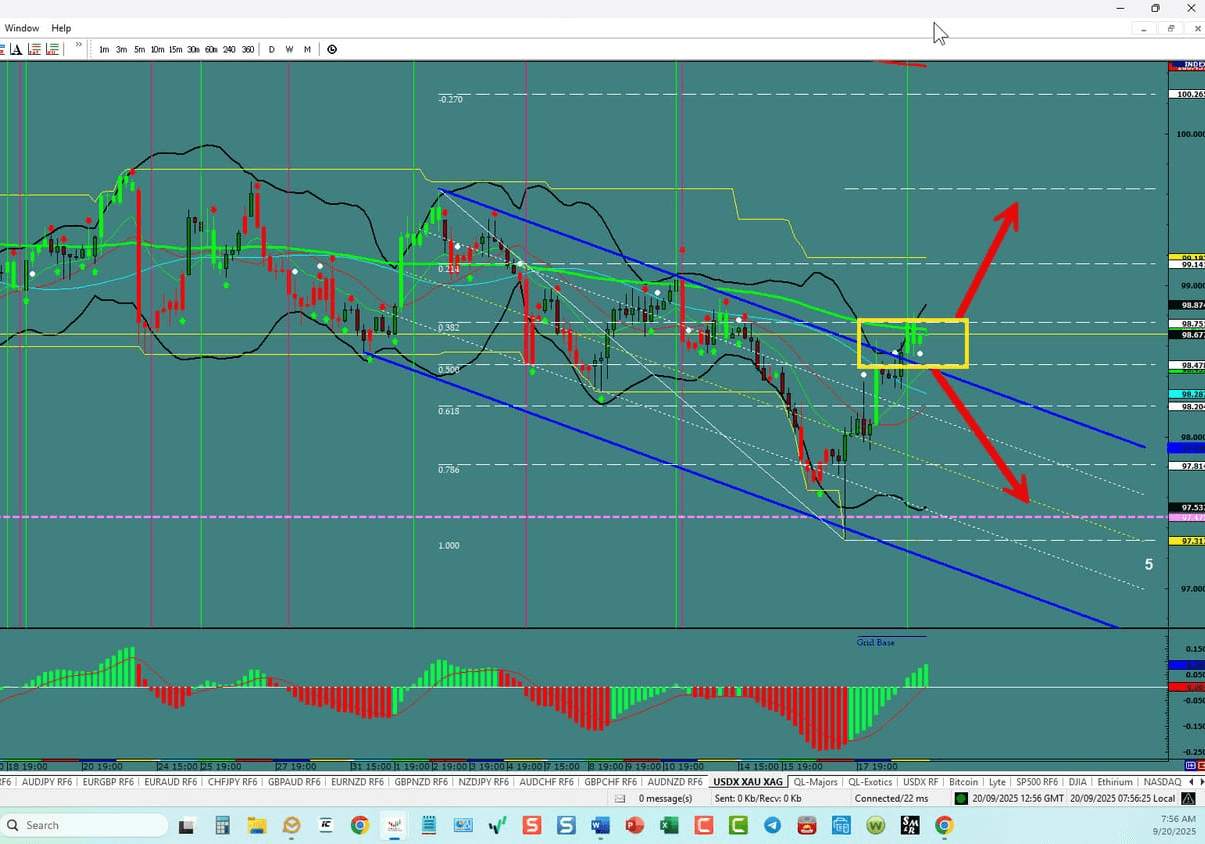Expand the hidden toolbar items chevron
This screenshot has width=1205, height=844.
78,45
